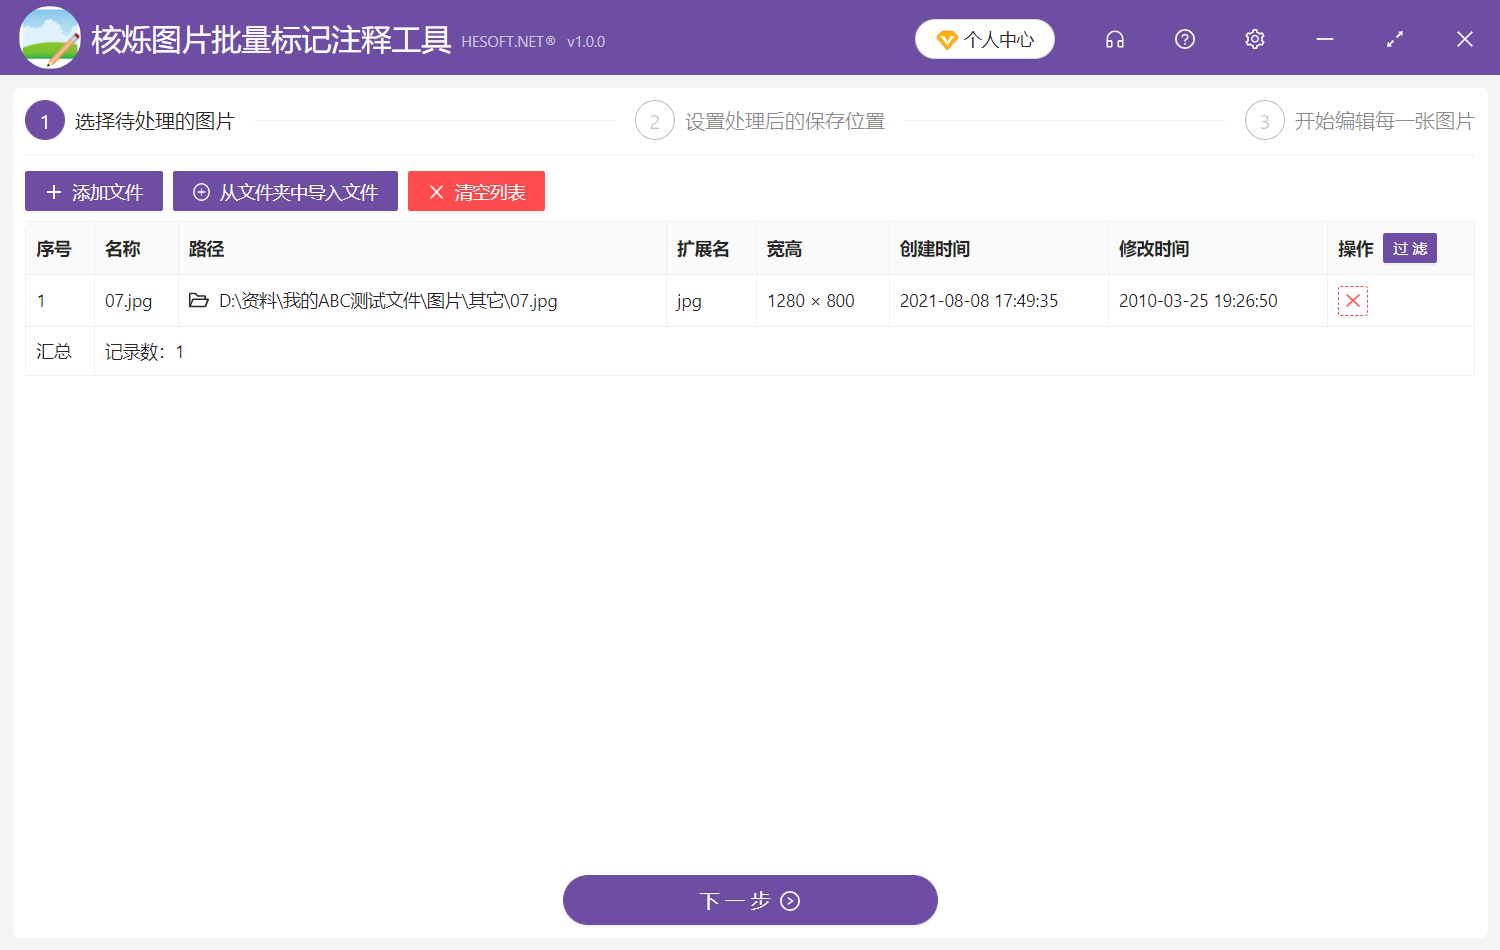Image resolution: width=1500 pixels, height=950 pixels.
Task: Click the folder icon beside the file path
Action: coord(199,301)
